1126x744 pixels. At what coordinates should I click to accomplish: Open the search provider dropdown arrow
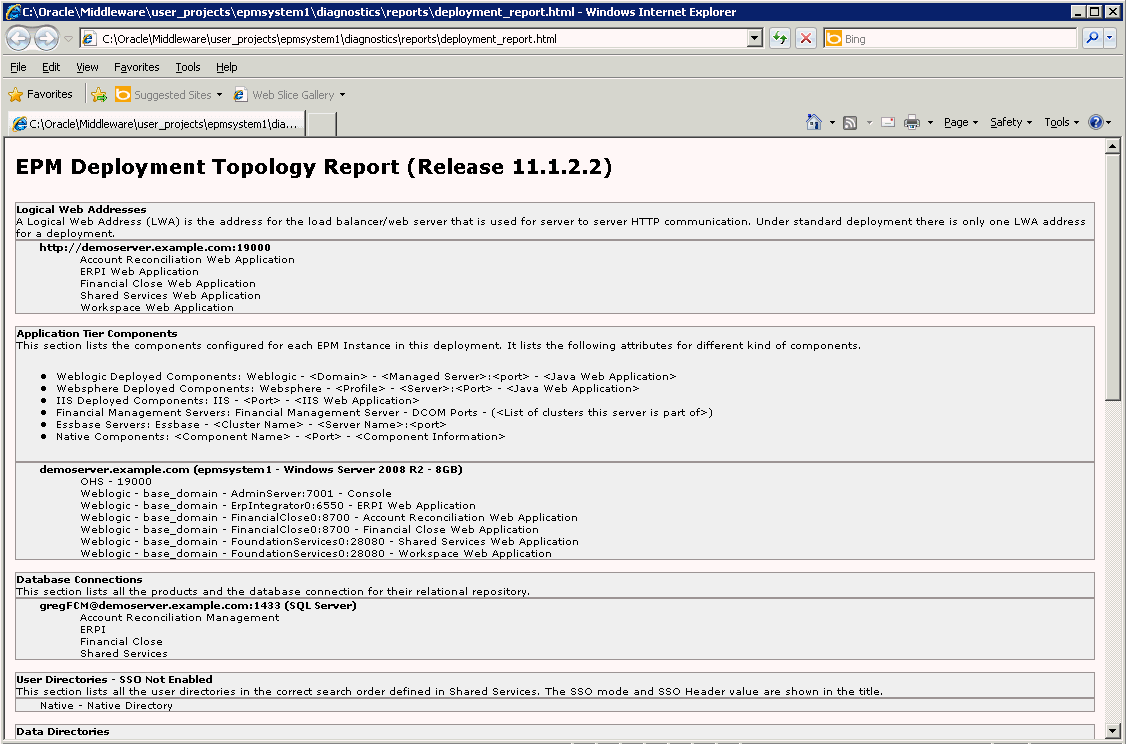pyautogui.click(x=1109, y=38)
